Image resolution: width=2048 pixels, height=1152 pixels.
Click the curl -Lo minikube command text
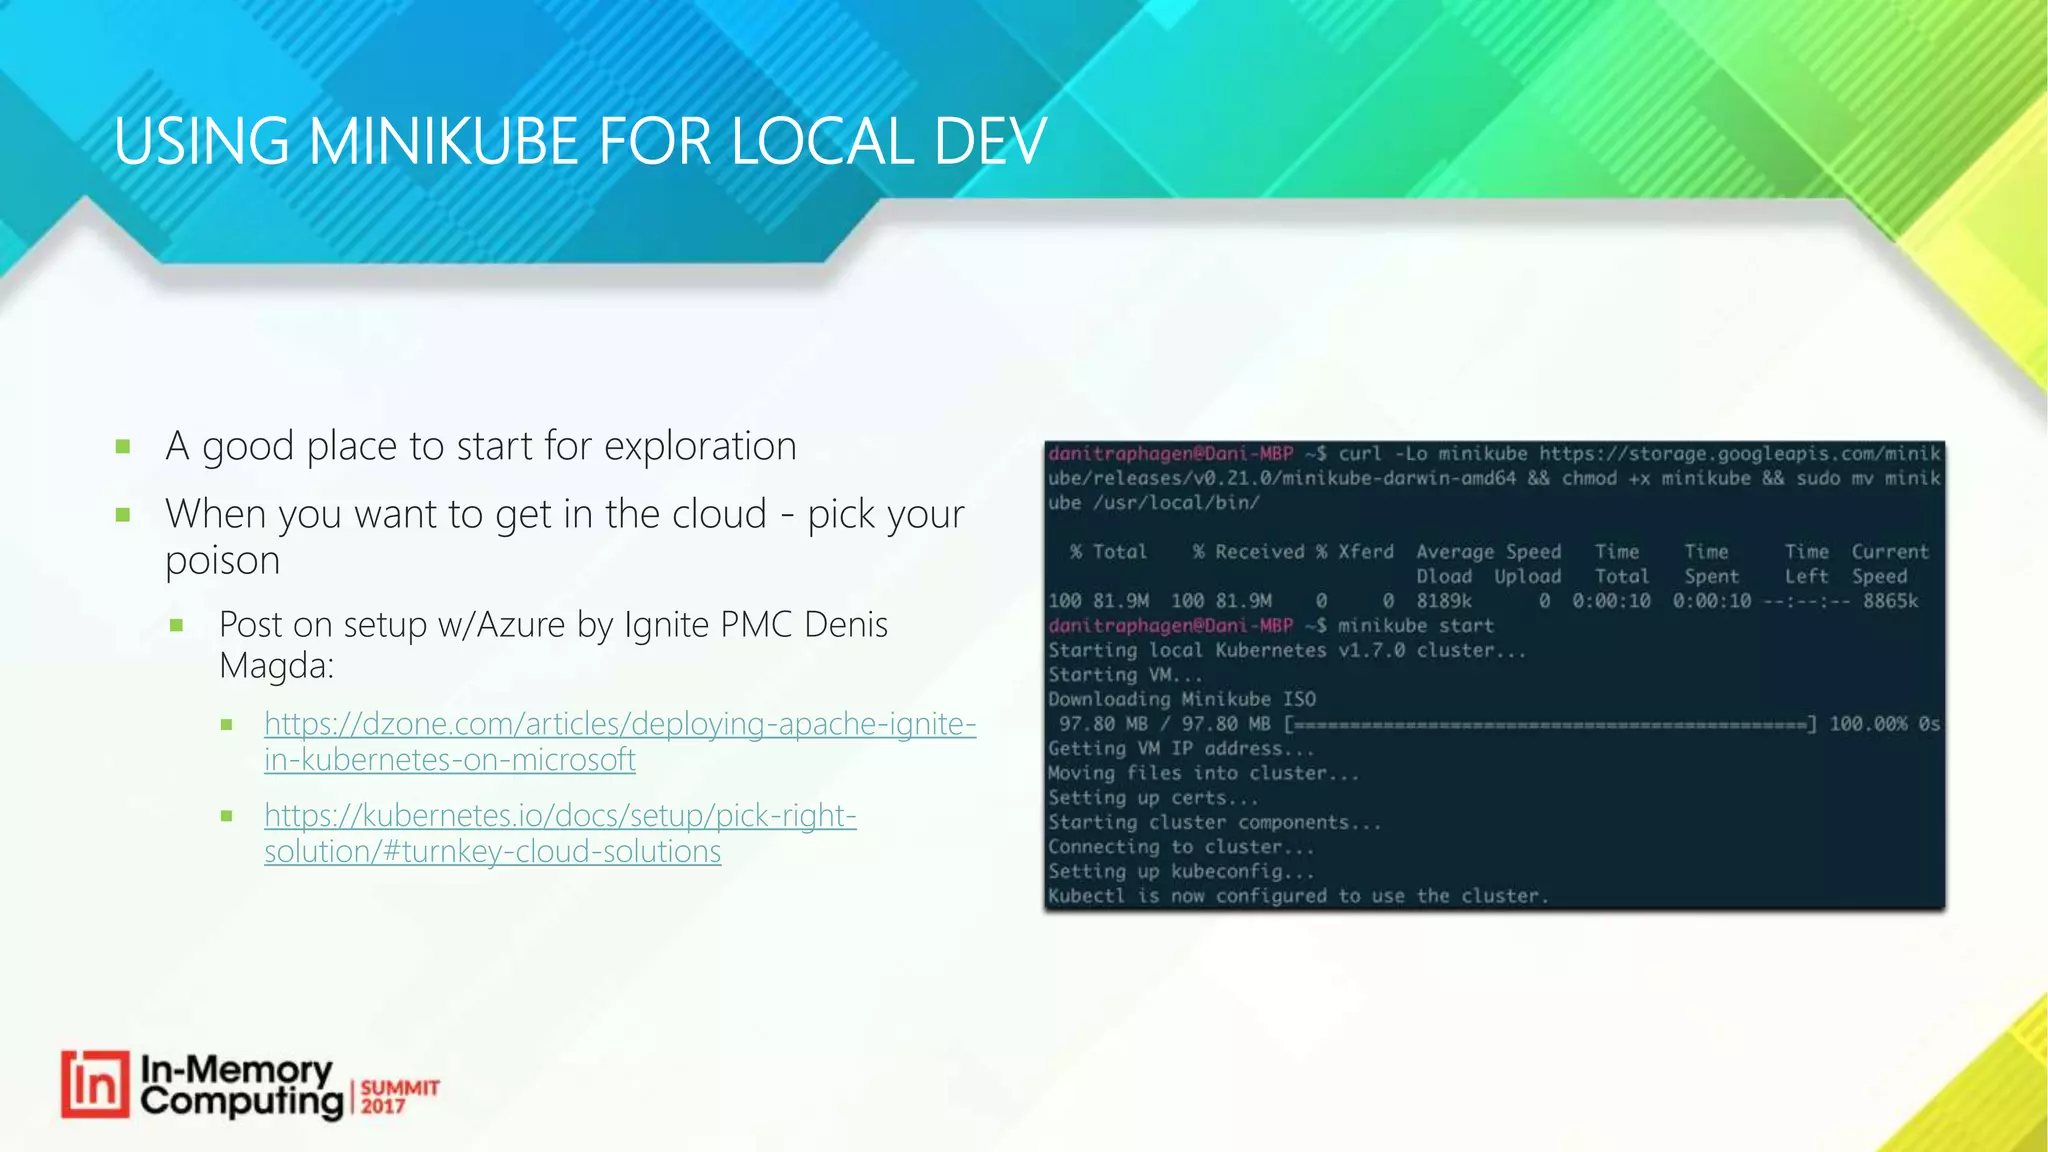point(1494,478)
